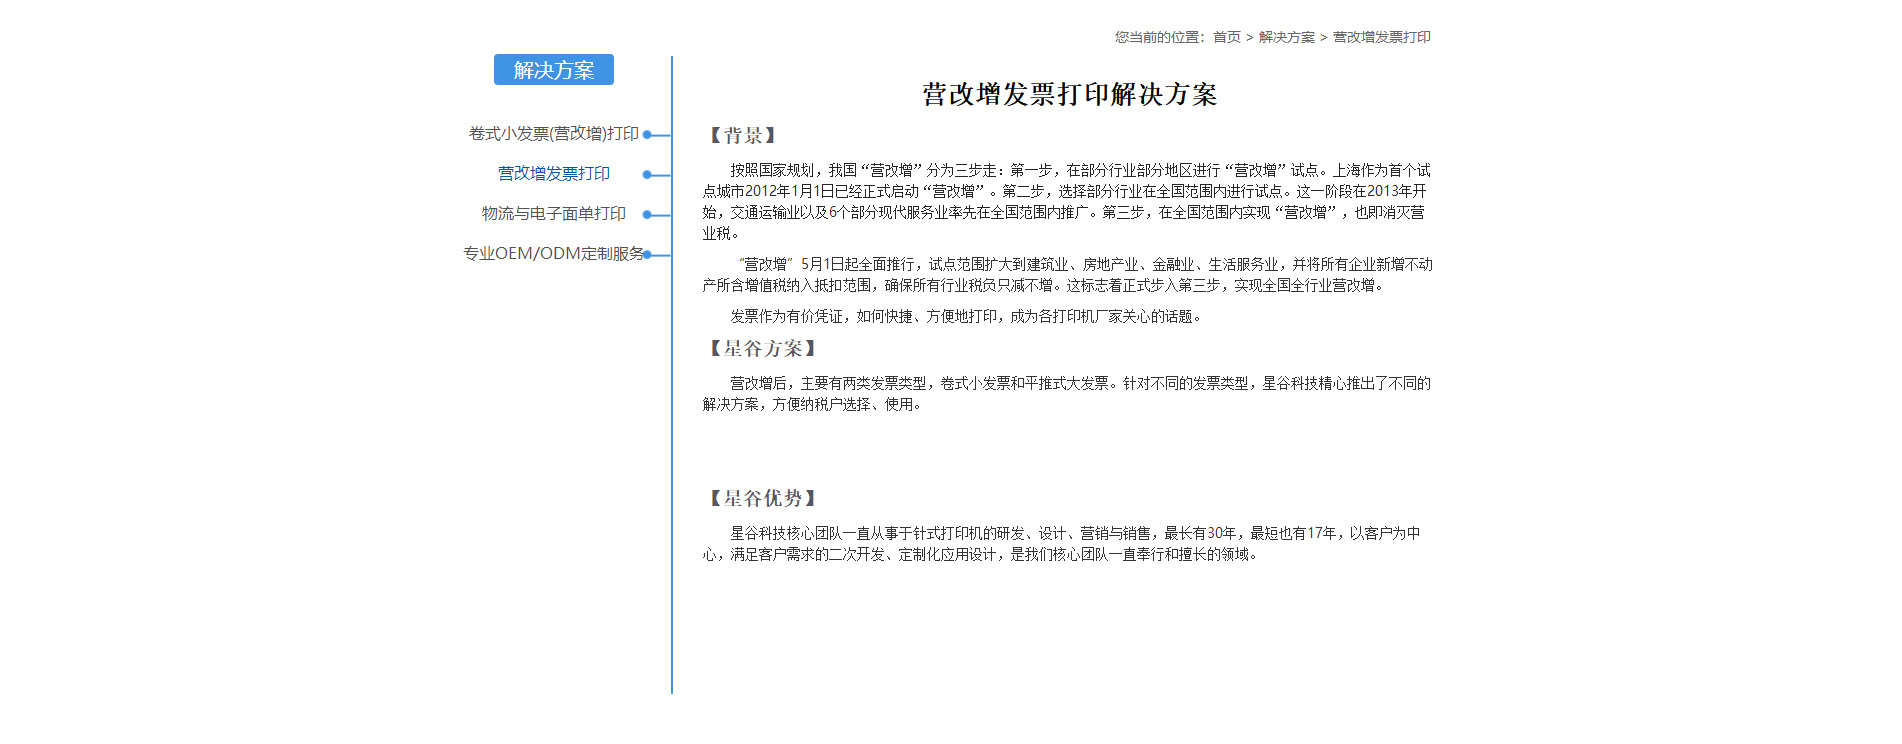
Task: Click the paragraph starting with 发票作为有价凭证
Action: pos(965,317)
